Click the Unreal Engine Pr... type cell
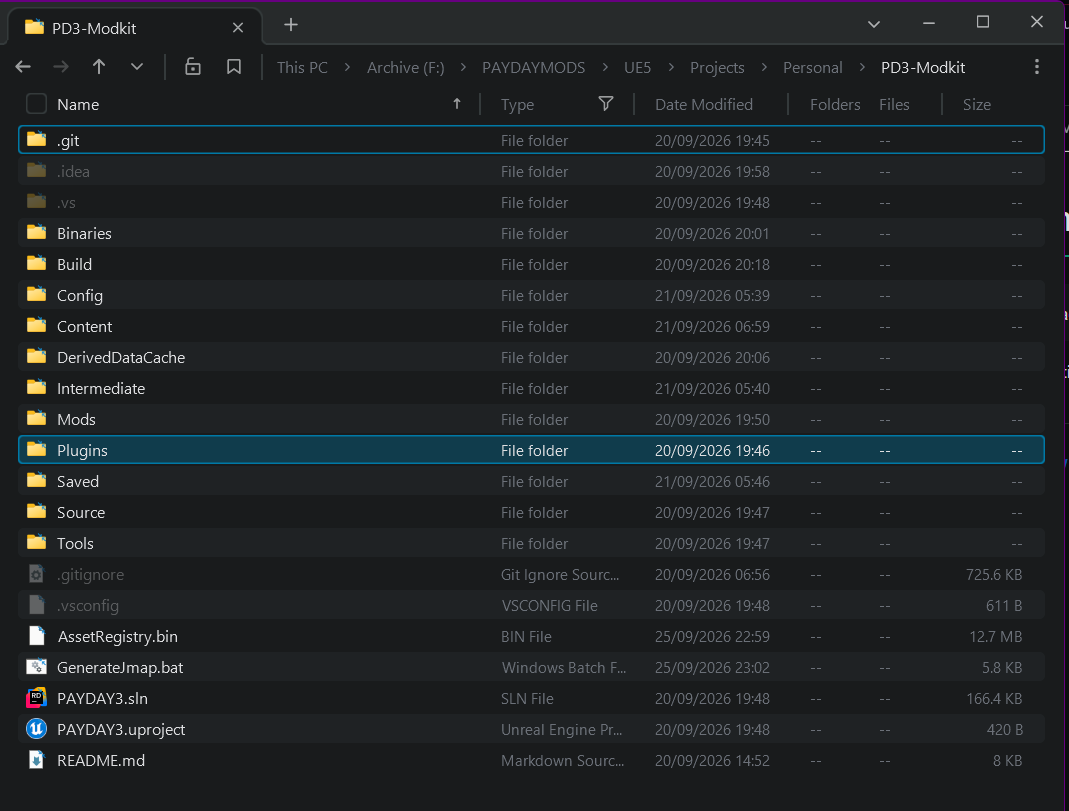 tap(562, 730)
